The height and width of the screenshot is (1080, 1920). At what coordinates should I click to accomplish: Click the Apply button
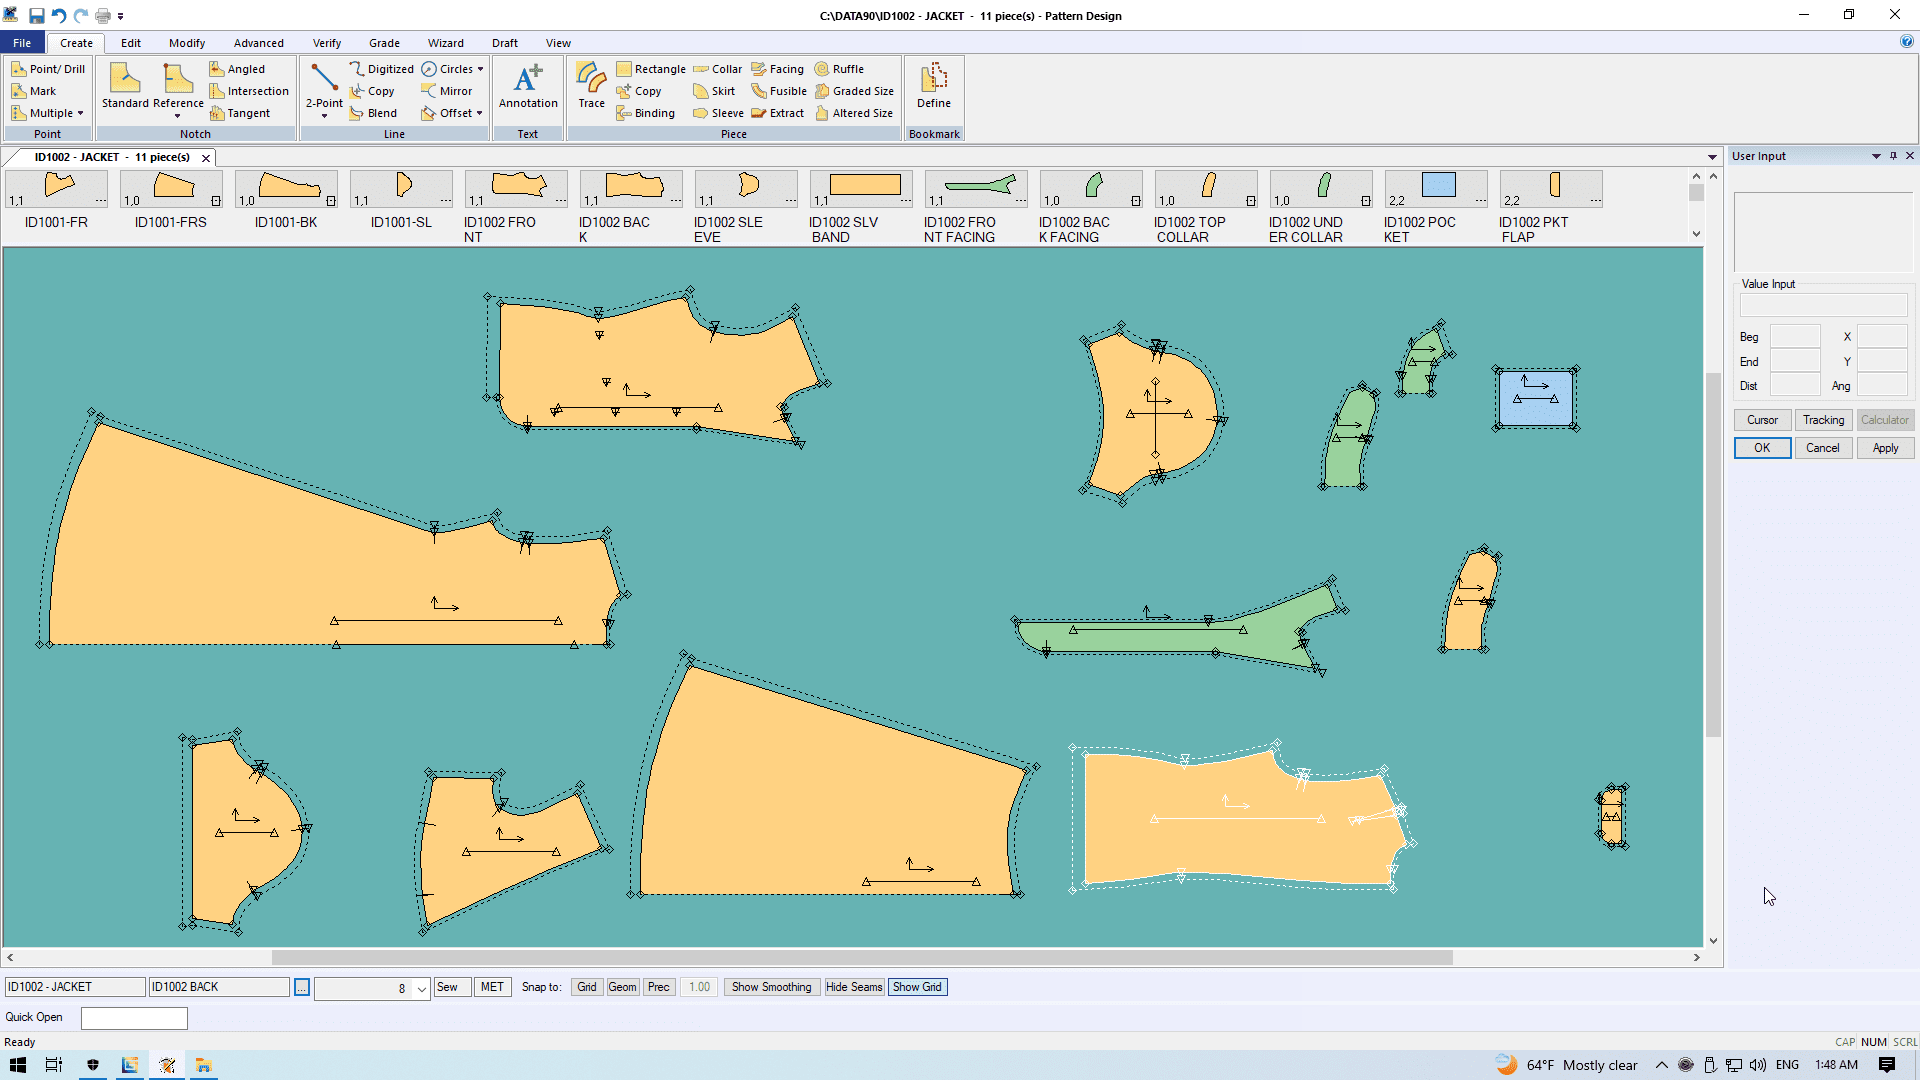coord(1885,448)
